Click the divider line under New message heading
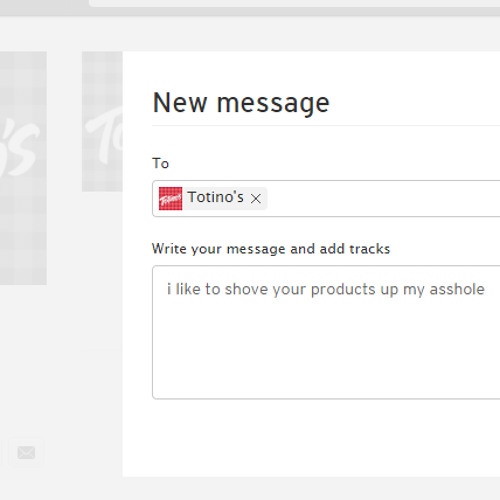500x500 pixels. [326, 126]
